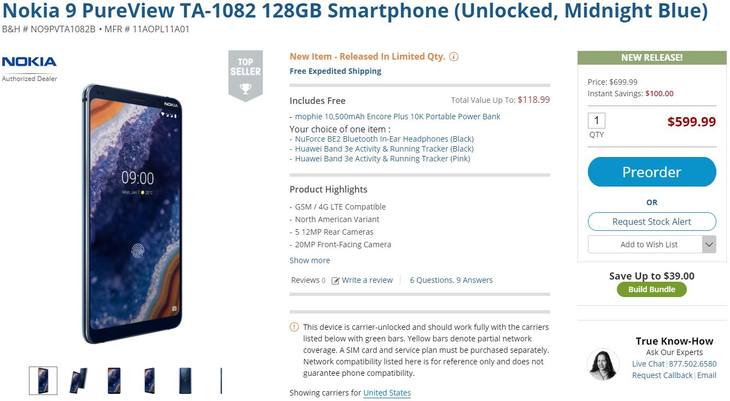
Task: Click the Top Seller trophy badge
Action: coord(245,75)
